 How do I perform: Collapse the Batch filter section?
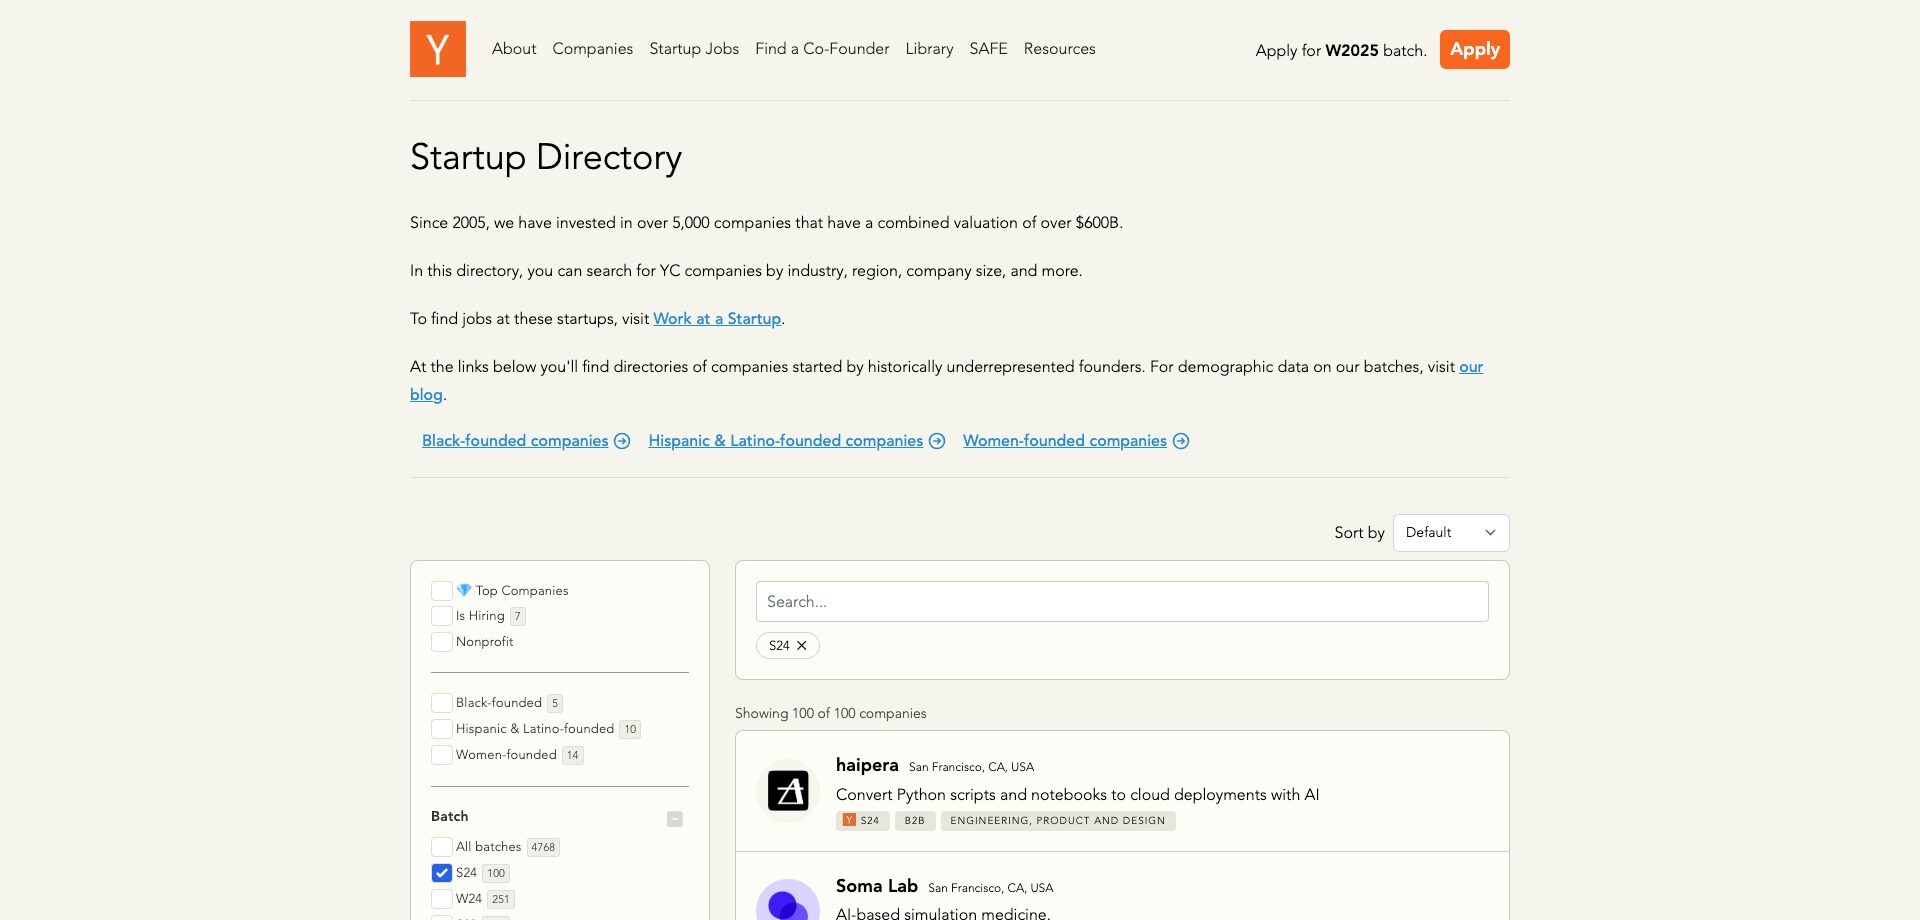[x=674, y=818]
